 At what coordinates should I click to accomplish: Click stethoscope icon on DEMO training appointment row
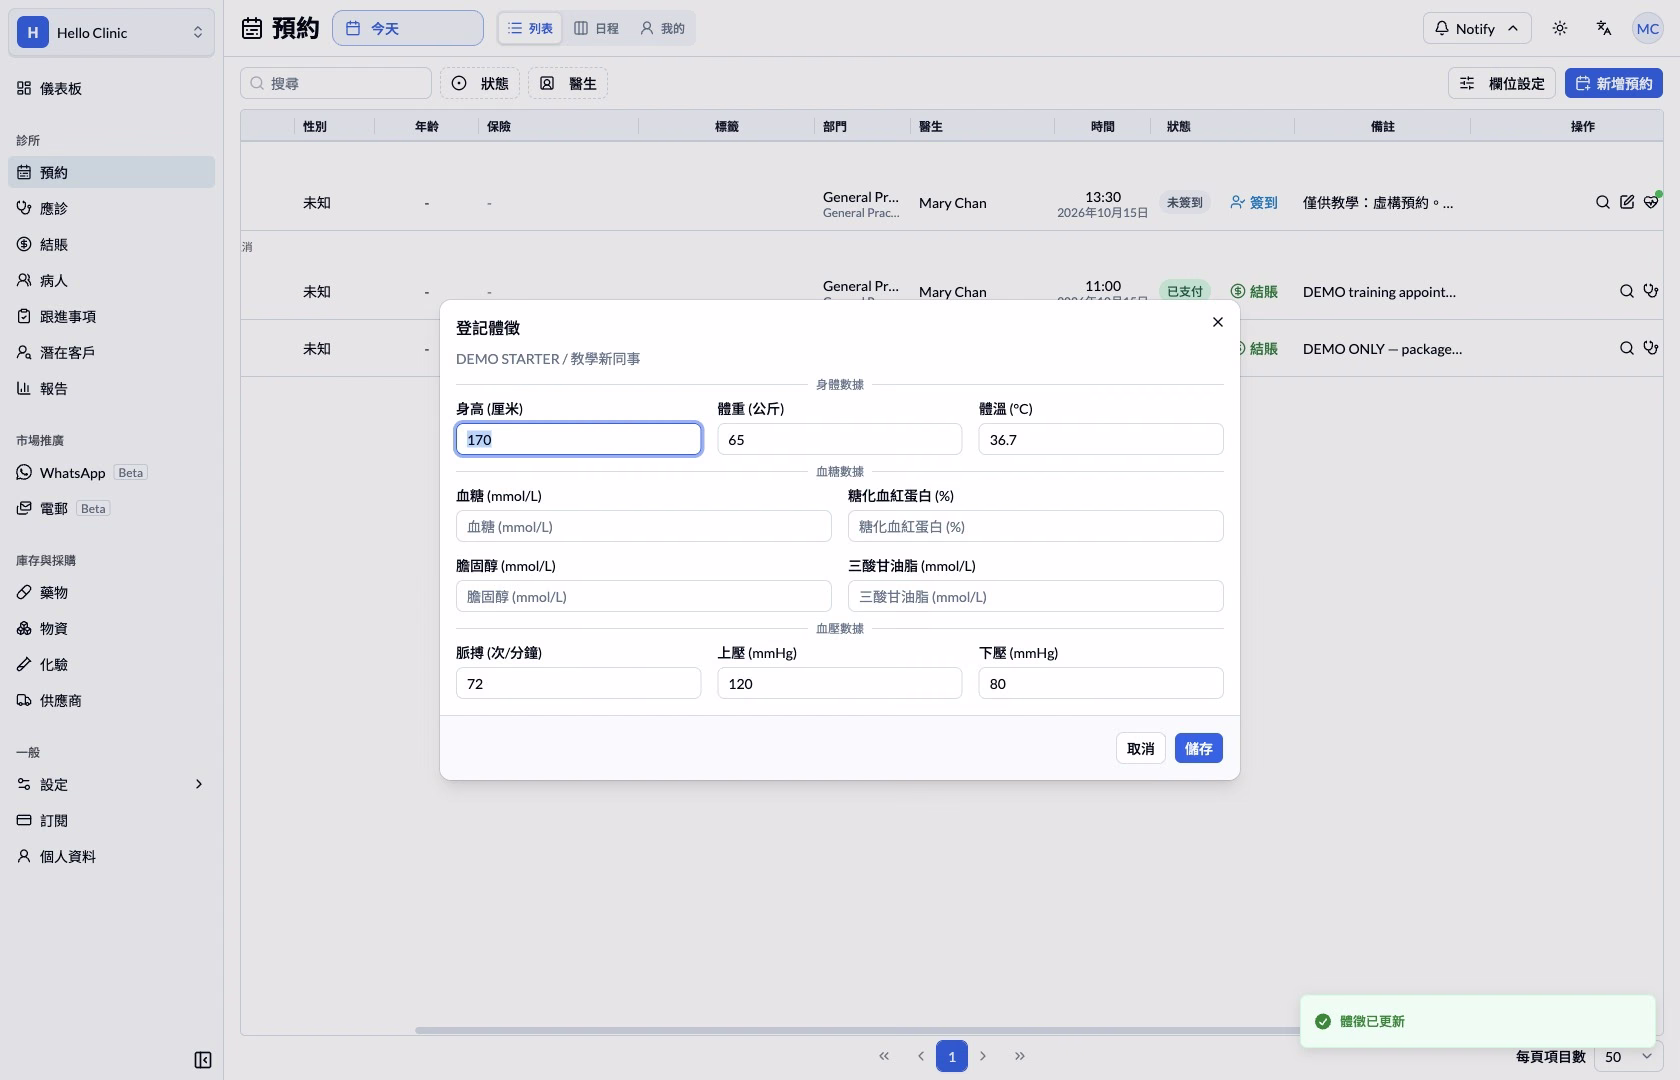point(1651,291)
